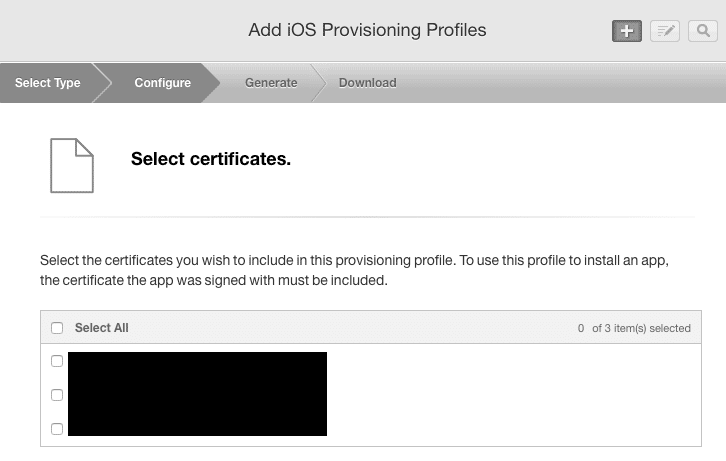The image size is (726, 461).
Task: Open the Download step
Action: coord(367,83)
